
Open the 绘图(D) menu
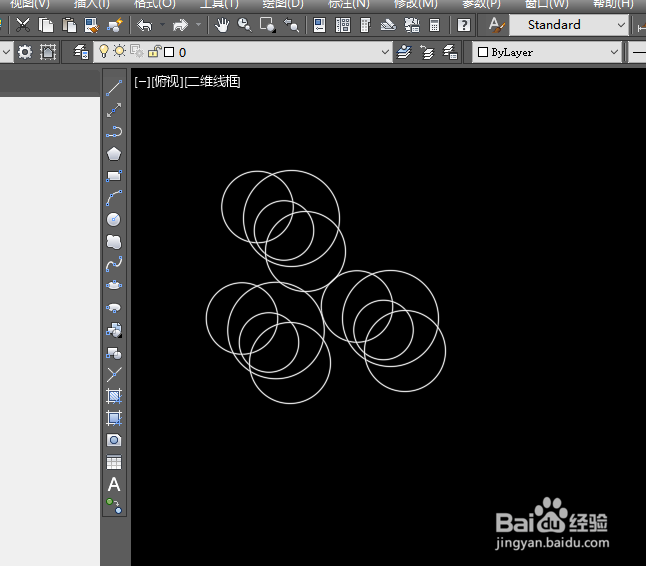click(283, 4)
